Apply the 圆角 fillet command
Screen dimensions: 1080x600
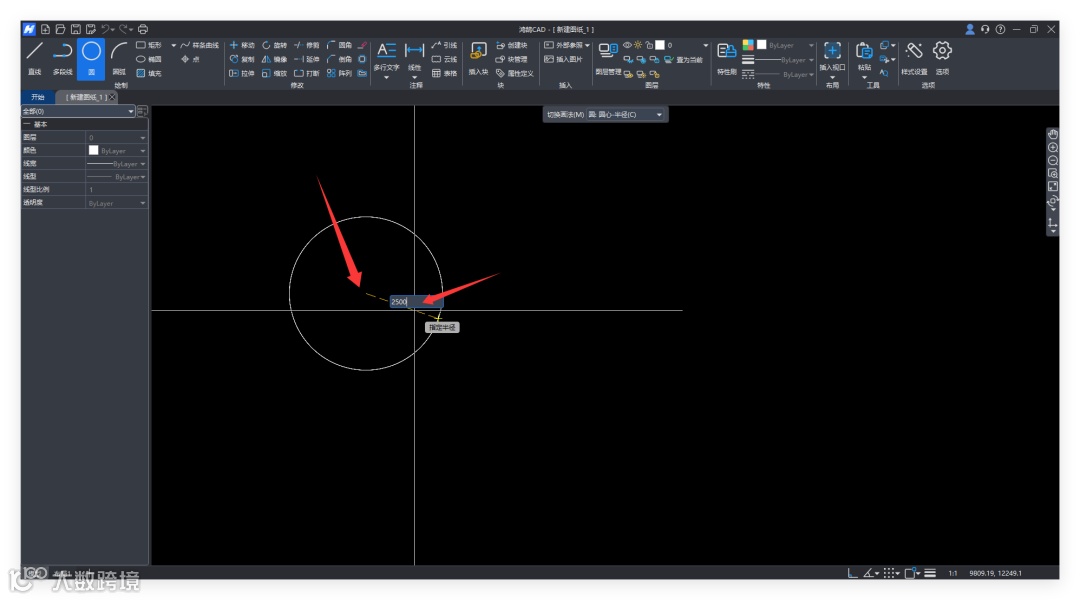(339, 45)
